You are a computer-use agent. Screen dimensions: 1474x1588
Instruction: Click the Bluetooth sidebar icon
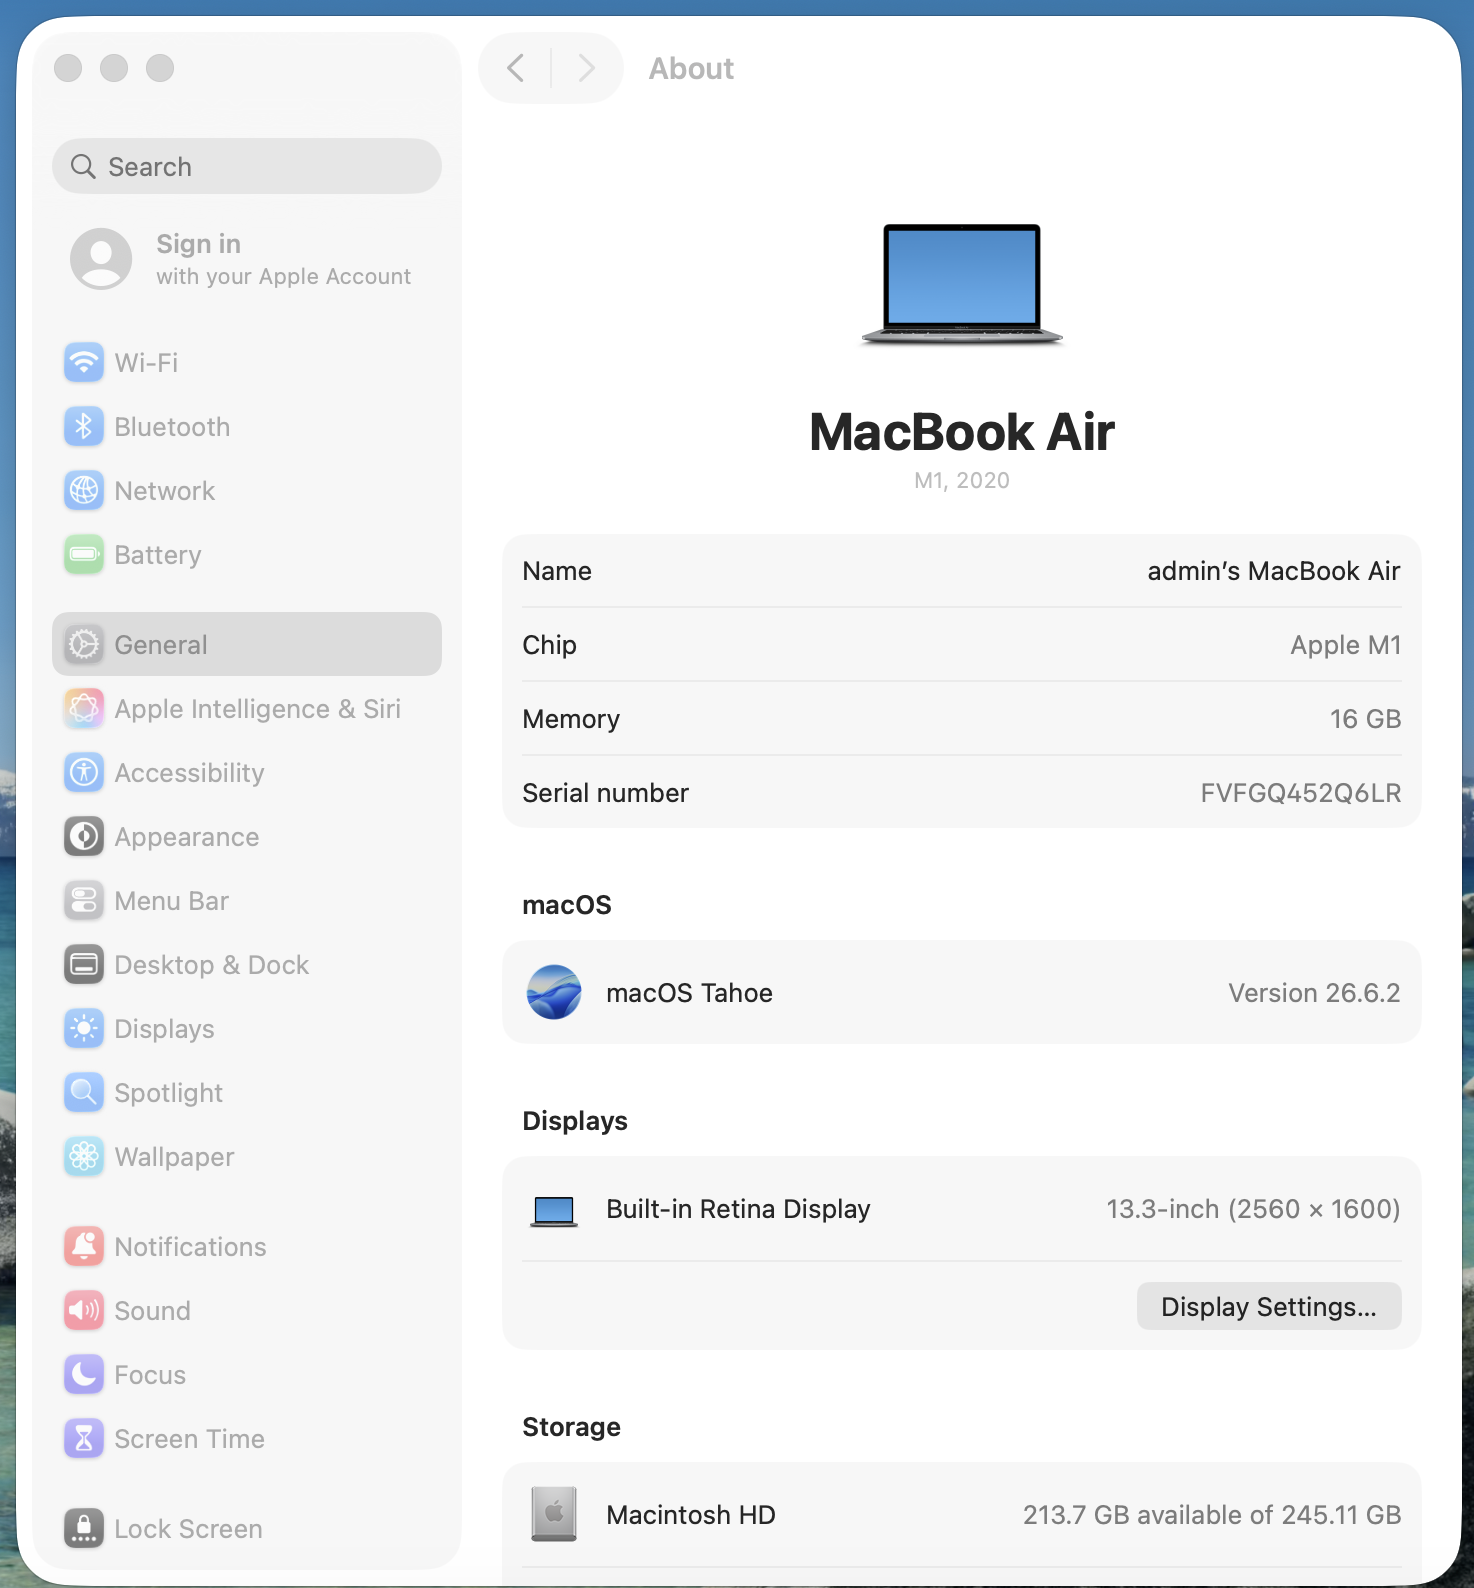(x=84, y=426)
